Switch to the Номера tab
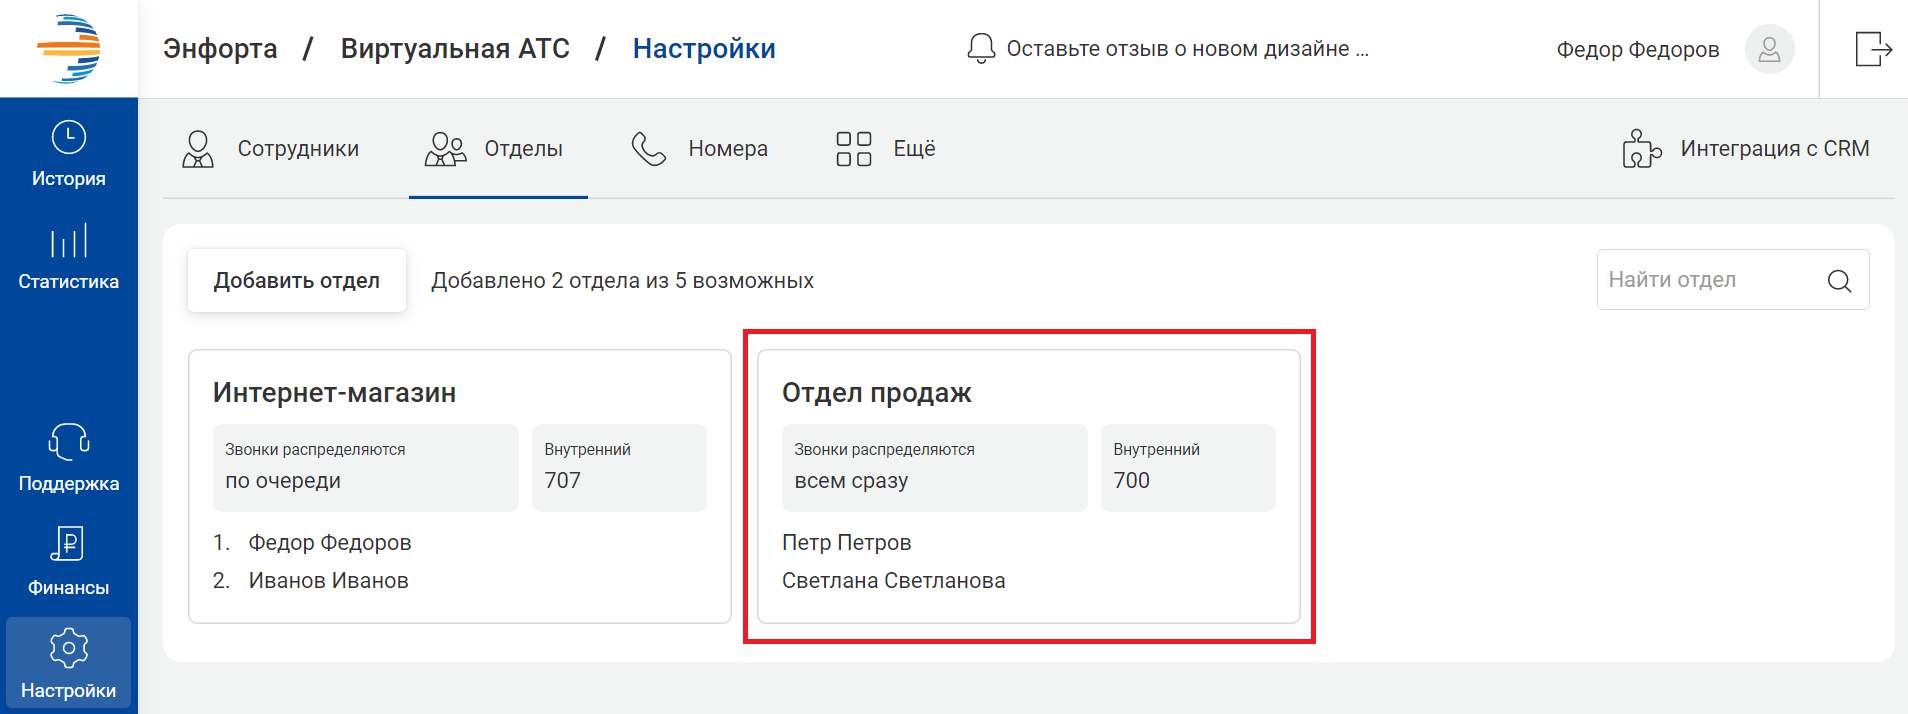Image resolution: width=1908 pixels, height=714 pixels. click(x=700, y=149)
